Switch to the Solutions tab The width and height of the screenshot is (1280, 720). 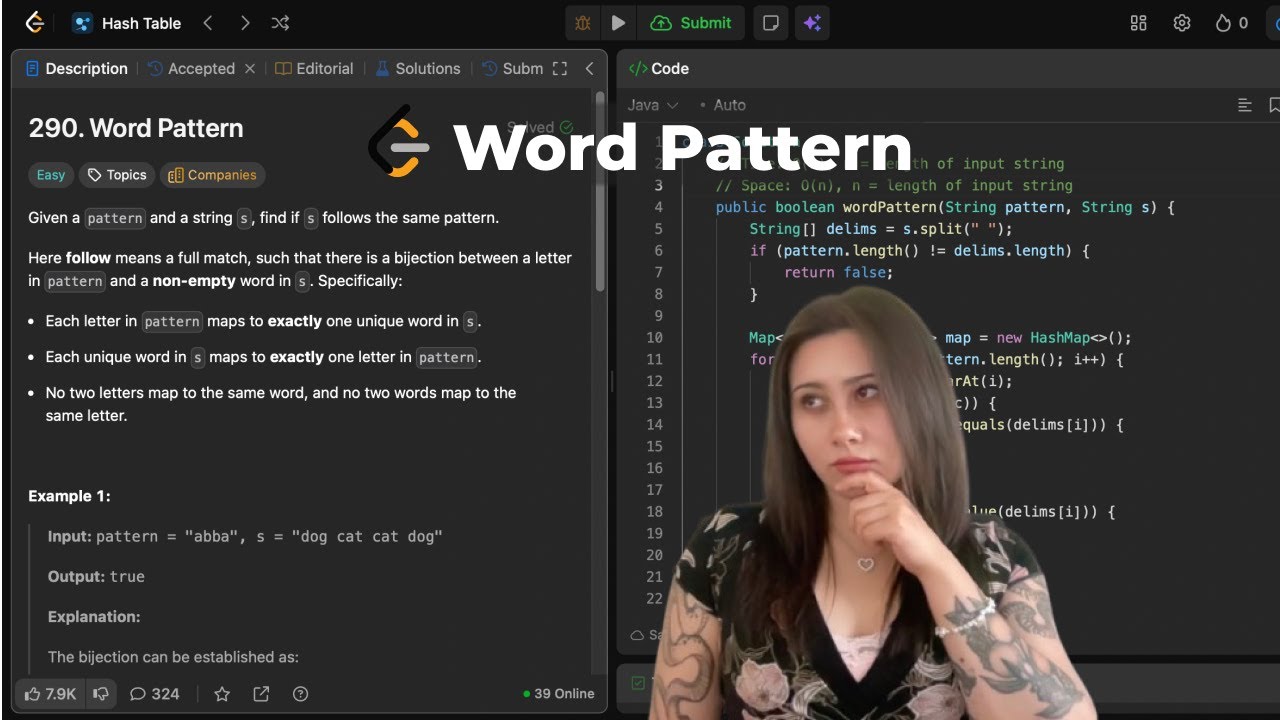(418, 69)
